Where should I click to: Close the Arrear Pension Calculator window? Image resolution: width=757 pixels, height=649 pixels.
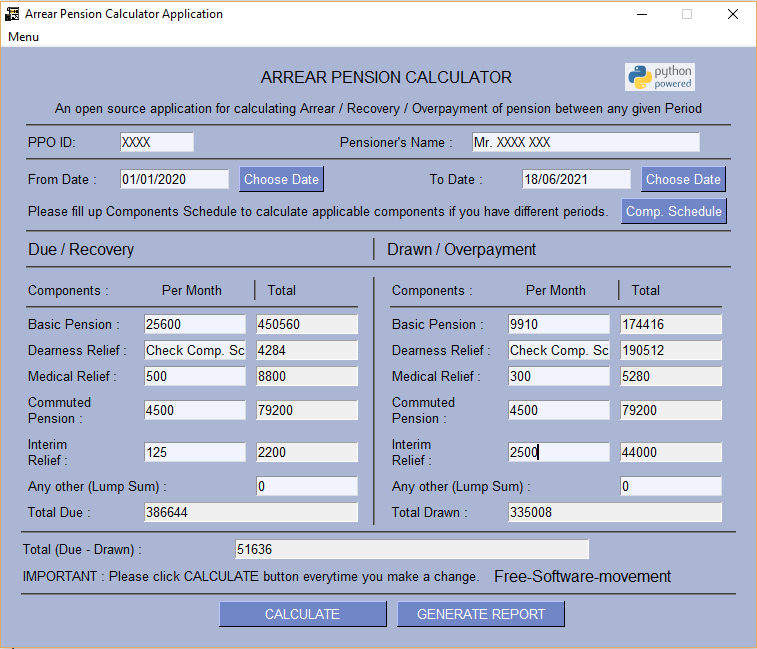click(732, 14)
